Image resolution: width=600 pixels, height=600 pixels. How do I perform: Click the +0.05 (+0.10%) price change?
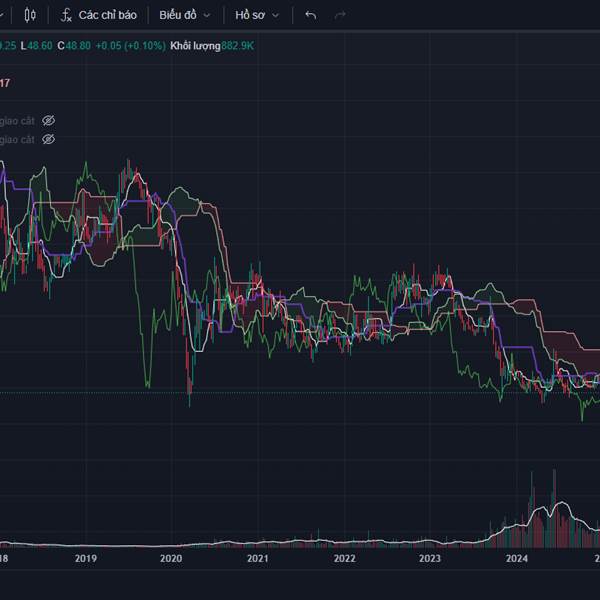[129, 46]
